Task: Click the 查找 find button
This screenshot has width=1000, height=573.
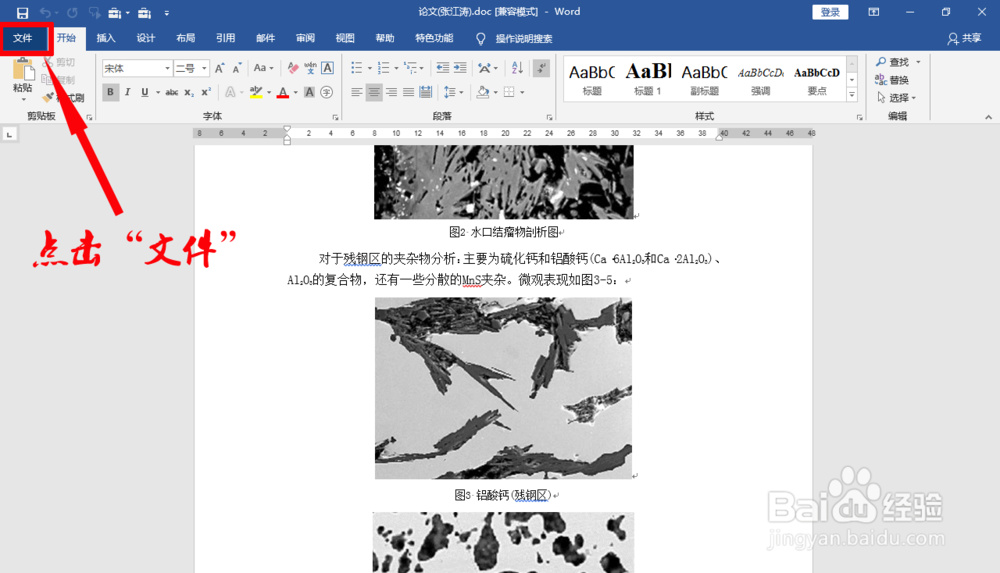Action: pyautogui.click(x=898, y=62)
